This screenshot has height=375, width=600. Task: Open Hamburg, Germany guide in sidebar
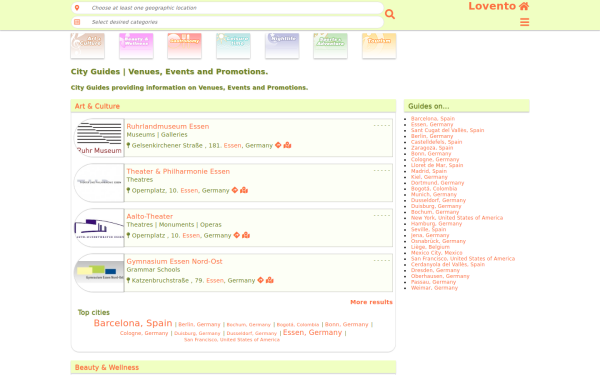[437, 223]
